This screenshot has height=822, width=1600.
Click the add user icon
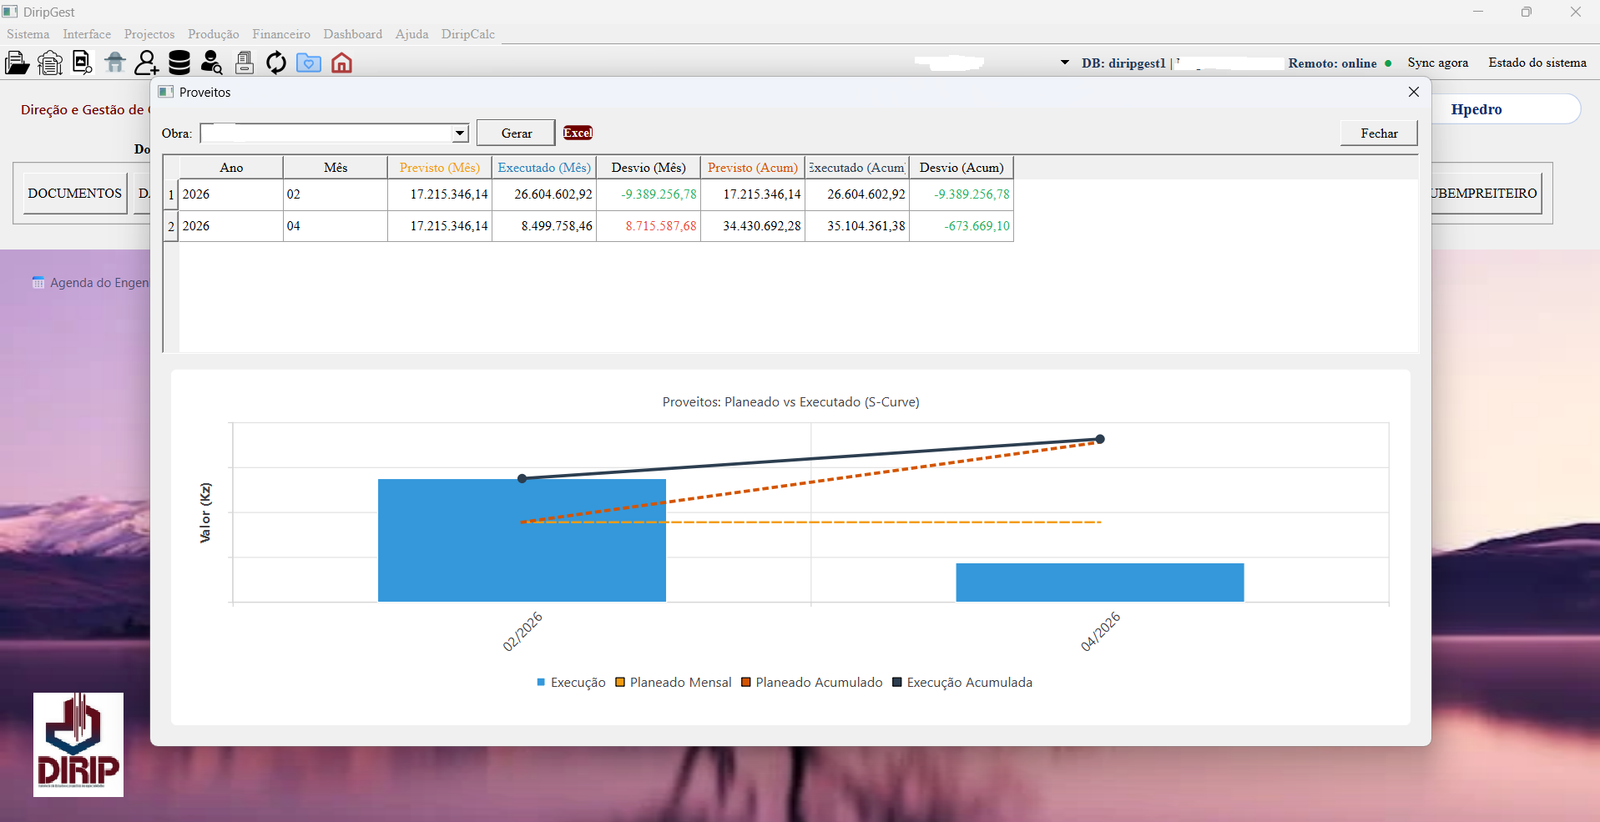tap(147, 63)
